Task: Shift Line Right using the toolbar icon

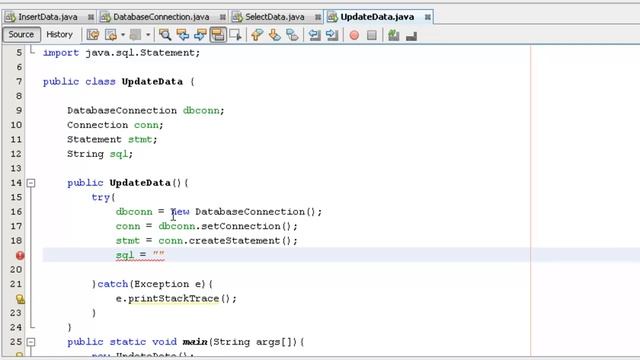Action: tap(332, 35)
